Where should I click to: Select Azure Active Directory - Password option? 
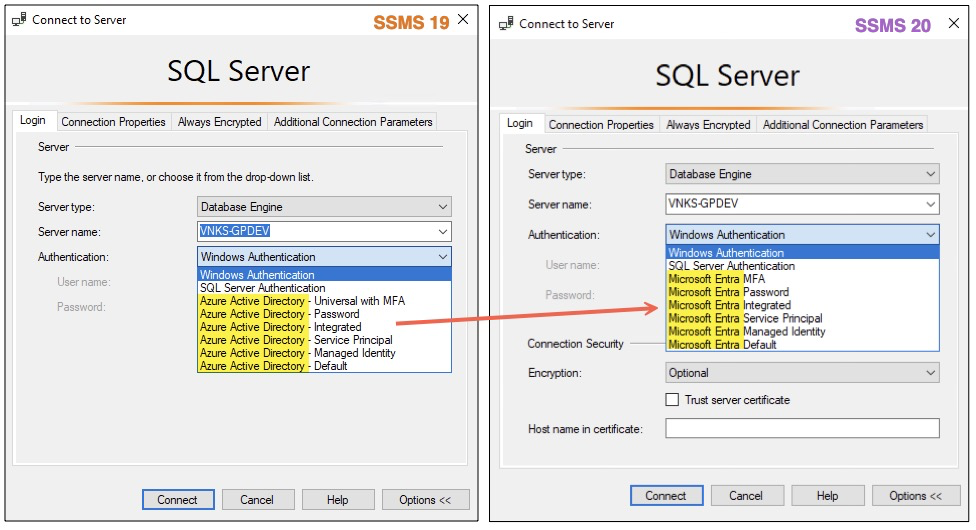click(x=324, y=314)
